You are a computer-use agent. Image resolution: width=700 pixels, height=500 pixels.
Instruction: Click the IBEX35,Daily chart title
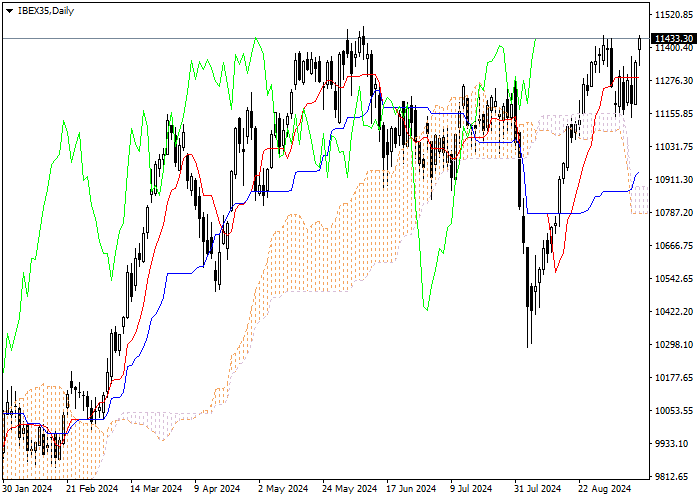point(46,11)
